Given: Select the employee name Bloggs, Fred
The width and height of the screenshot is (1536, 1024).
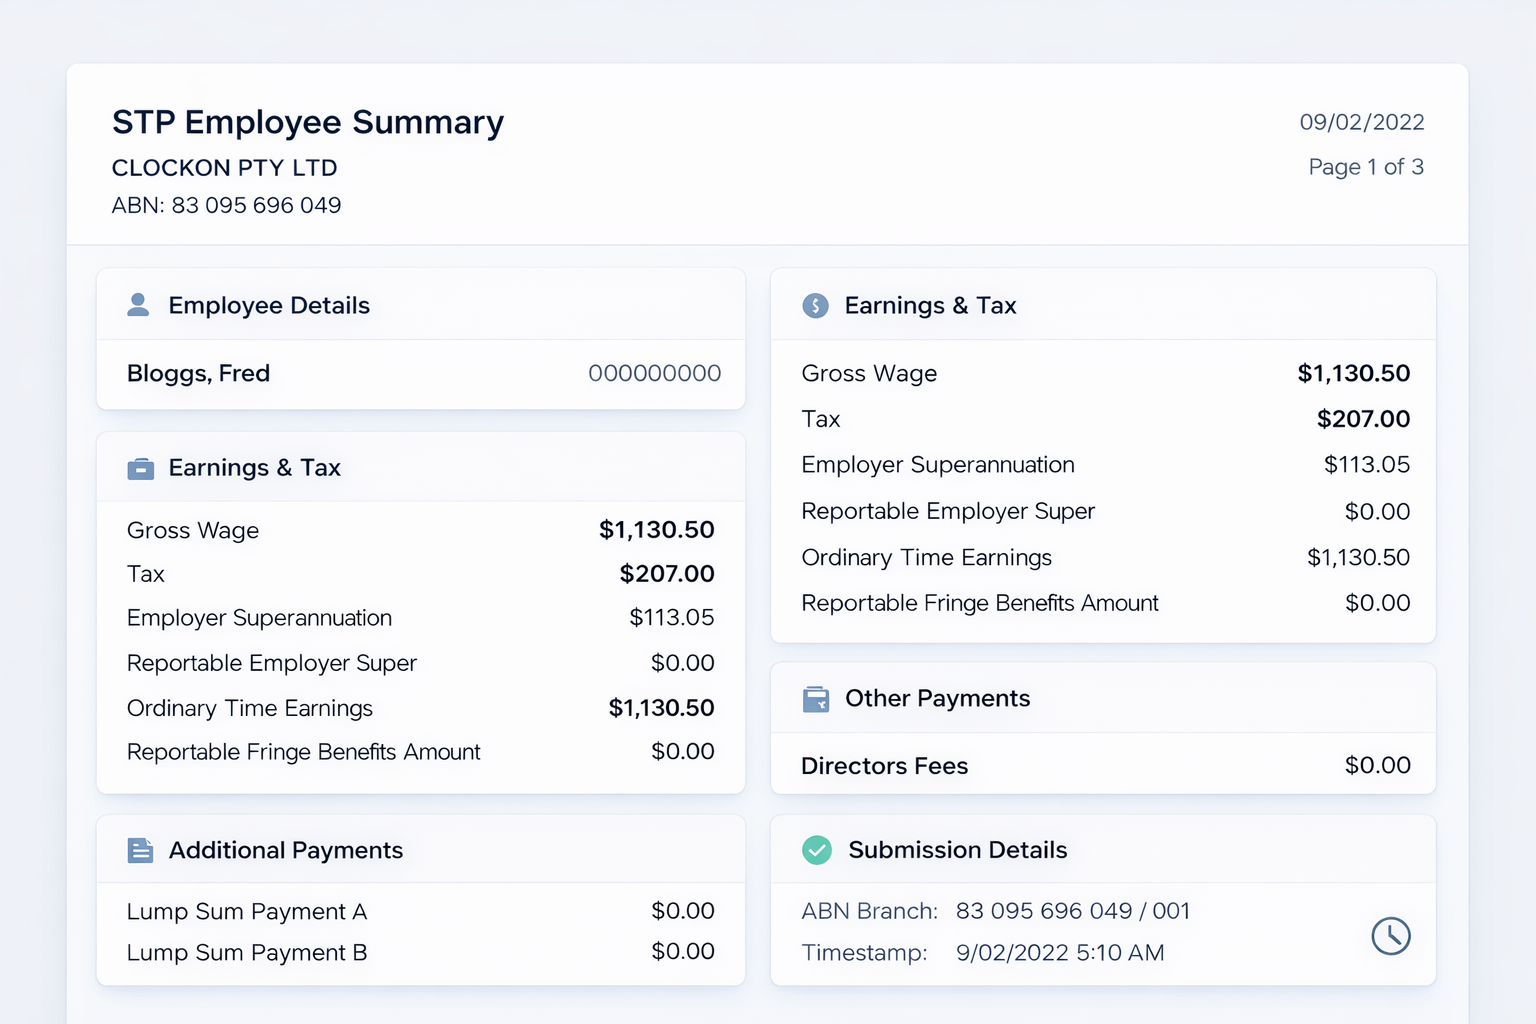Looking at the screenshot, I should 198,373.
